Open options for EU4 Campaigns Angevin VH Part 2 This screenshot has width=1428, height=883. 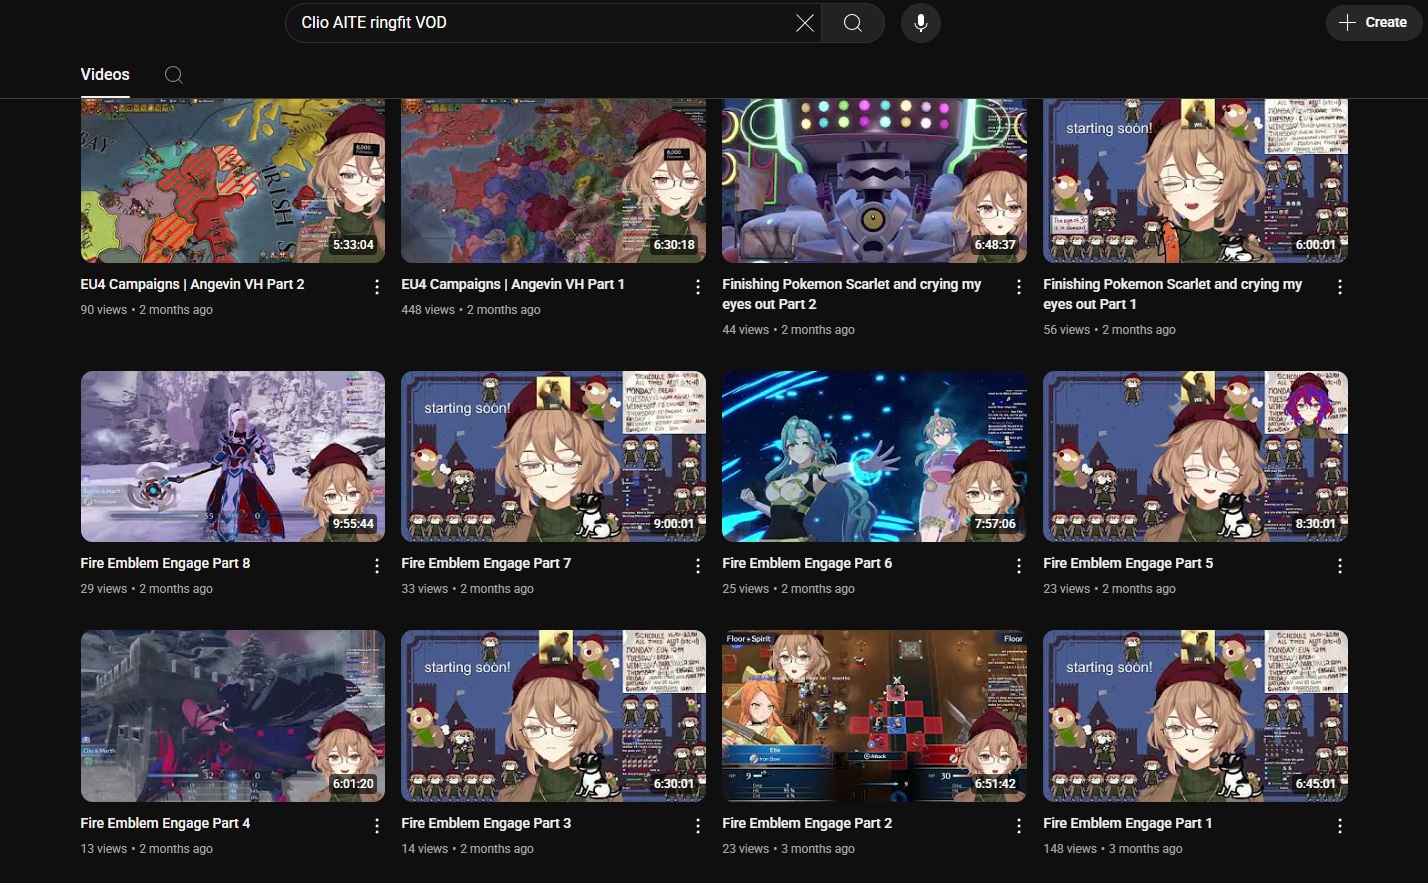coord(377,287)
